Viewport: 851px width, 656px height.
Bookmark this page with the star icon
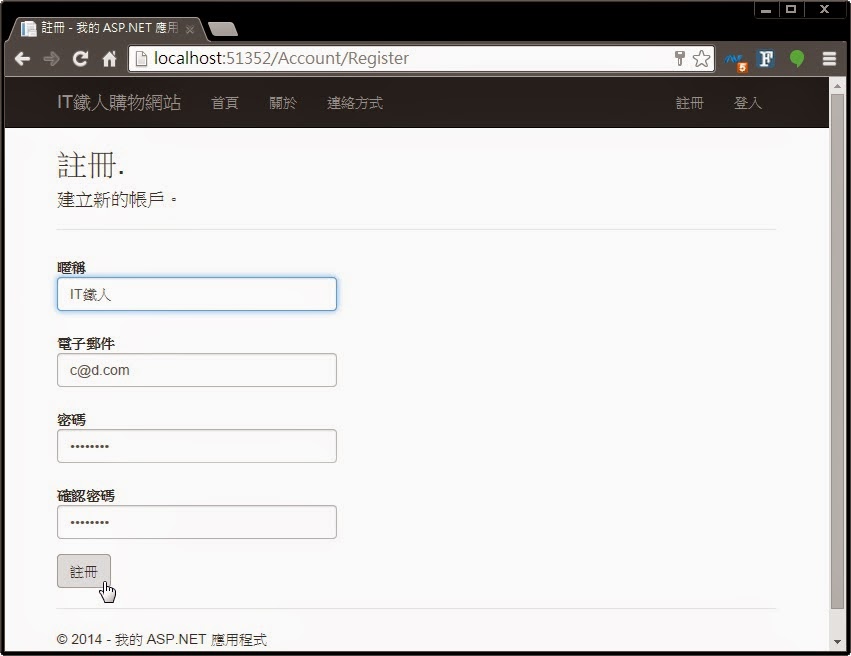(701, 59)
